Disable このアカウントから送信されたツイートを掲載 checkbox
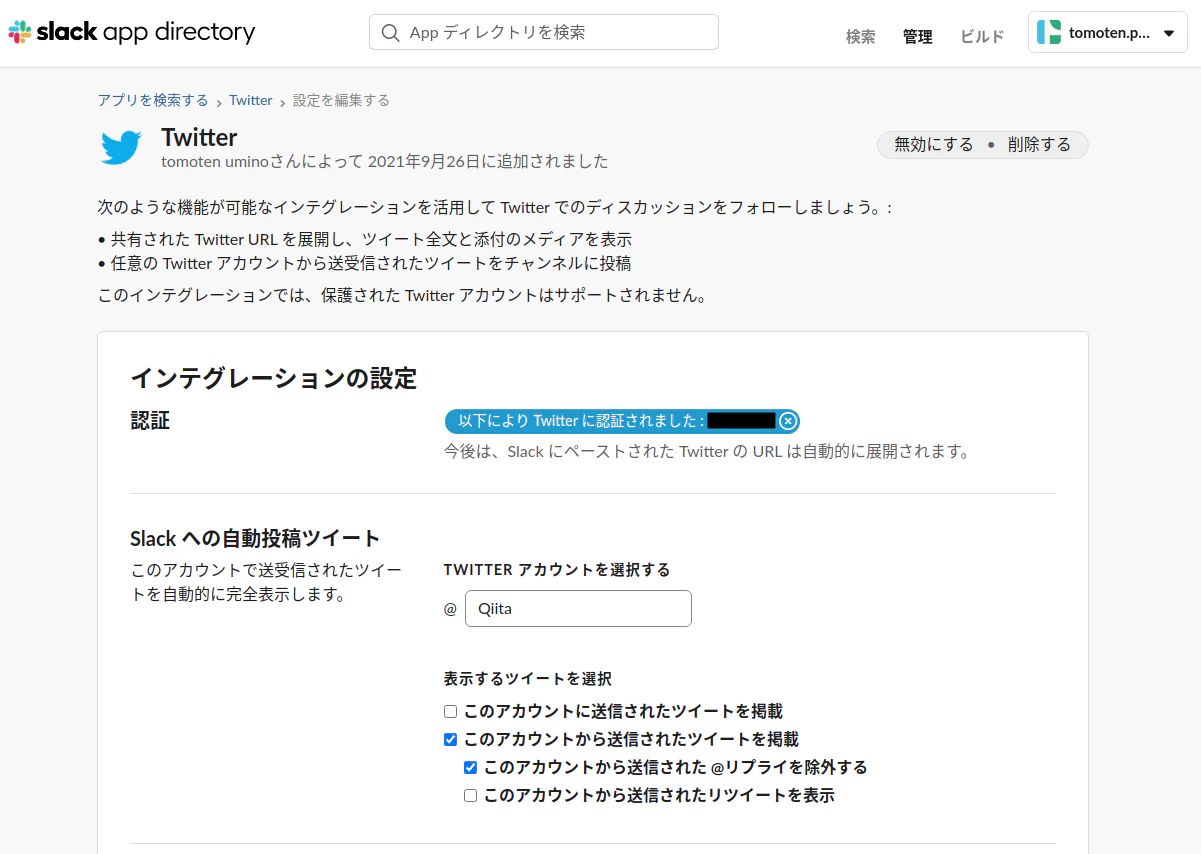 [x=450, y=739]
